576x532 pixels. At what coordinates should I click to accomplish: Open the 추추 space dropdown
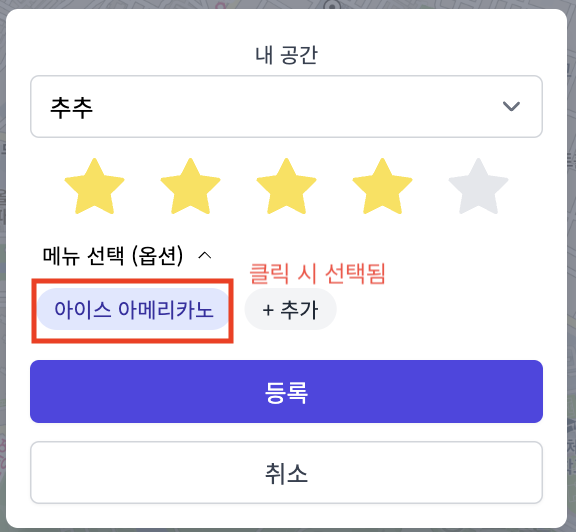pyautogui.click(x=286, y=107)
